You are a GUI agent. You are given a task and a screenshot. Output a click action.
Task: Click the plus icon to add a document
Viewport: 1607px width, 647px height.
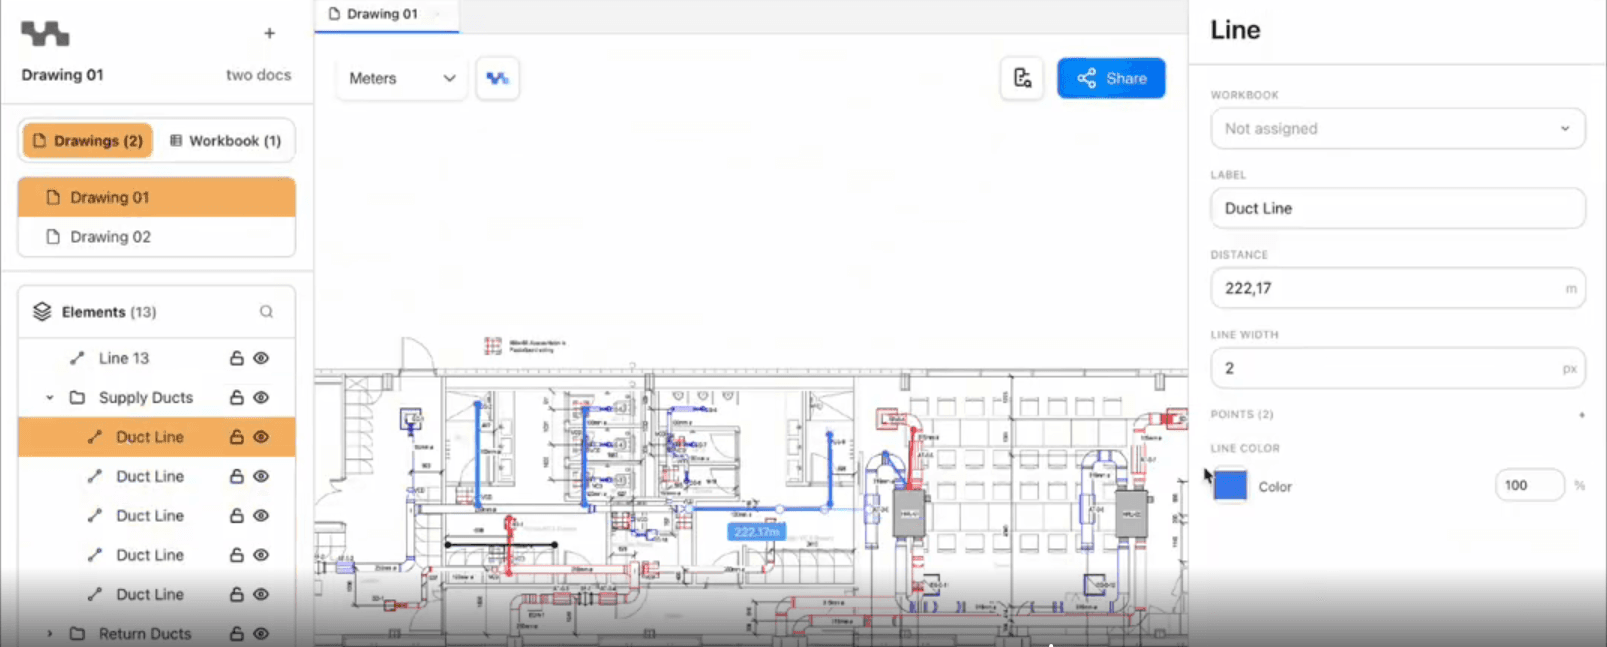click(x=269, y=33)
